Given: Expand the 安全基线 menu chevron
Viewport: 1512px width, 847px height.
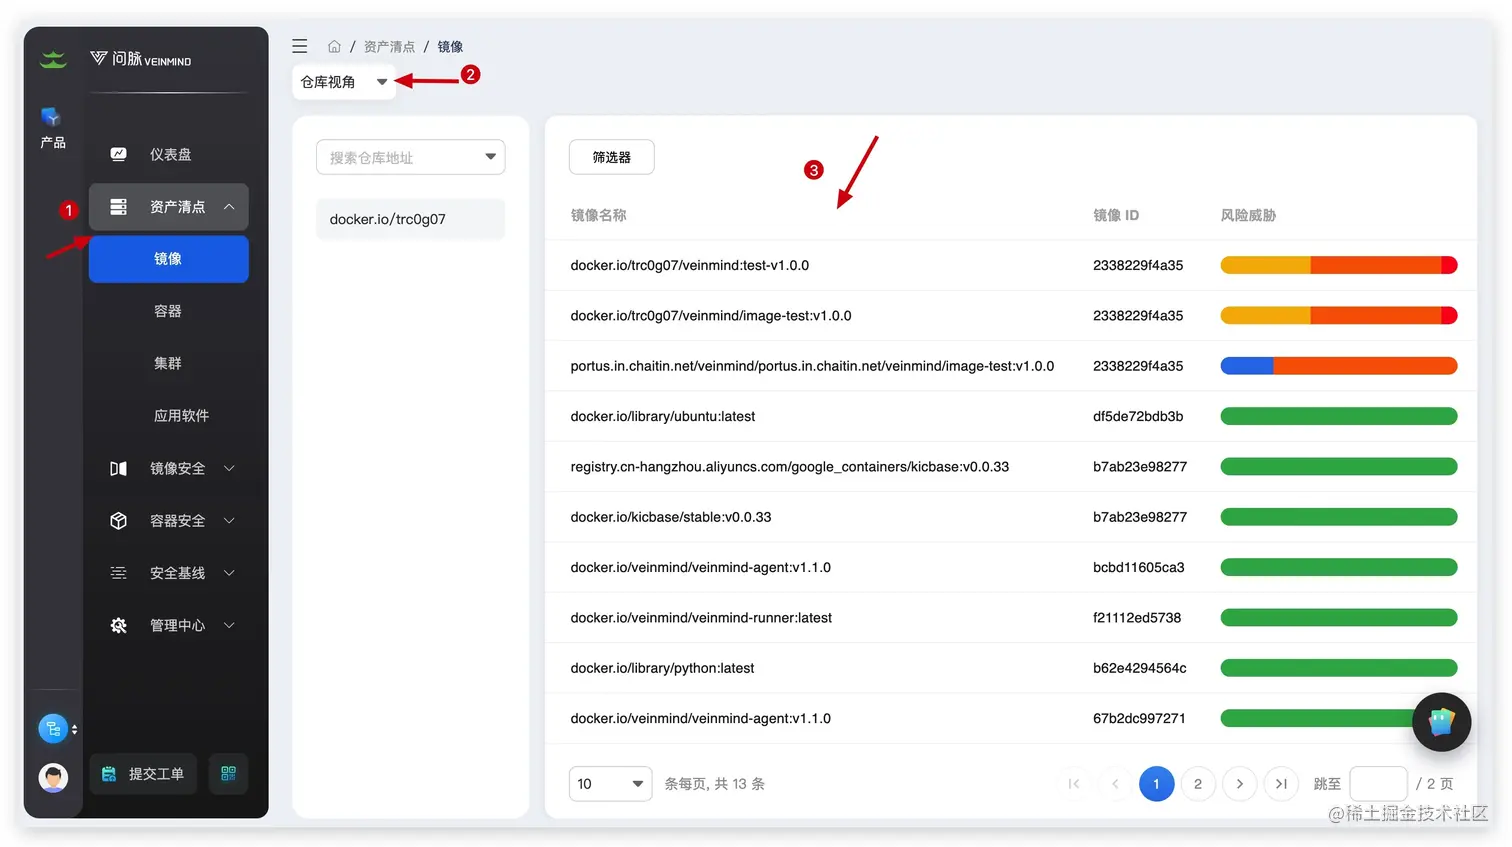Looking at the screenshot, I should (x=229, y=573).
